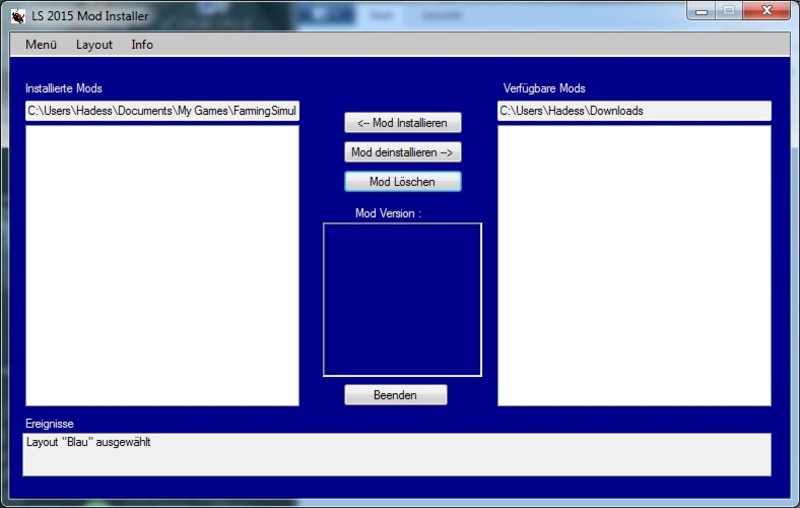Viewport: 800px width, 508px height.
Task: Click the Beenden button
Action: point(395,395)
